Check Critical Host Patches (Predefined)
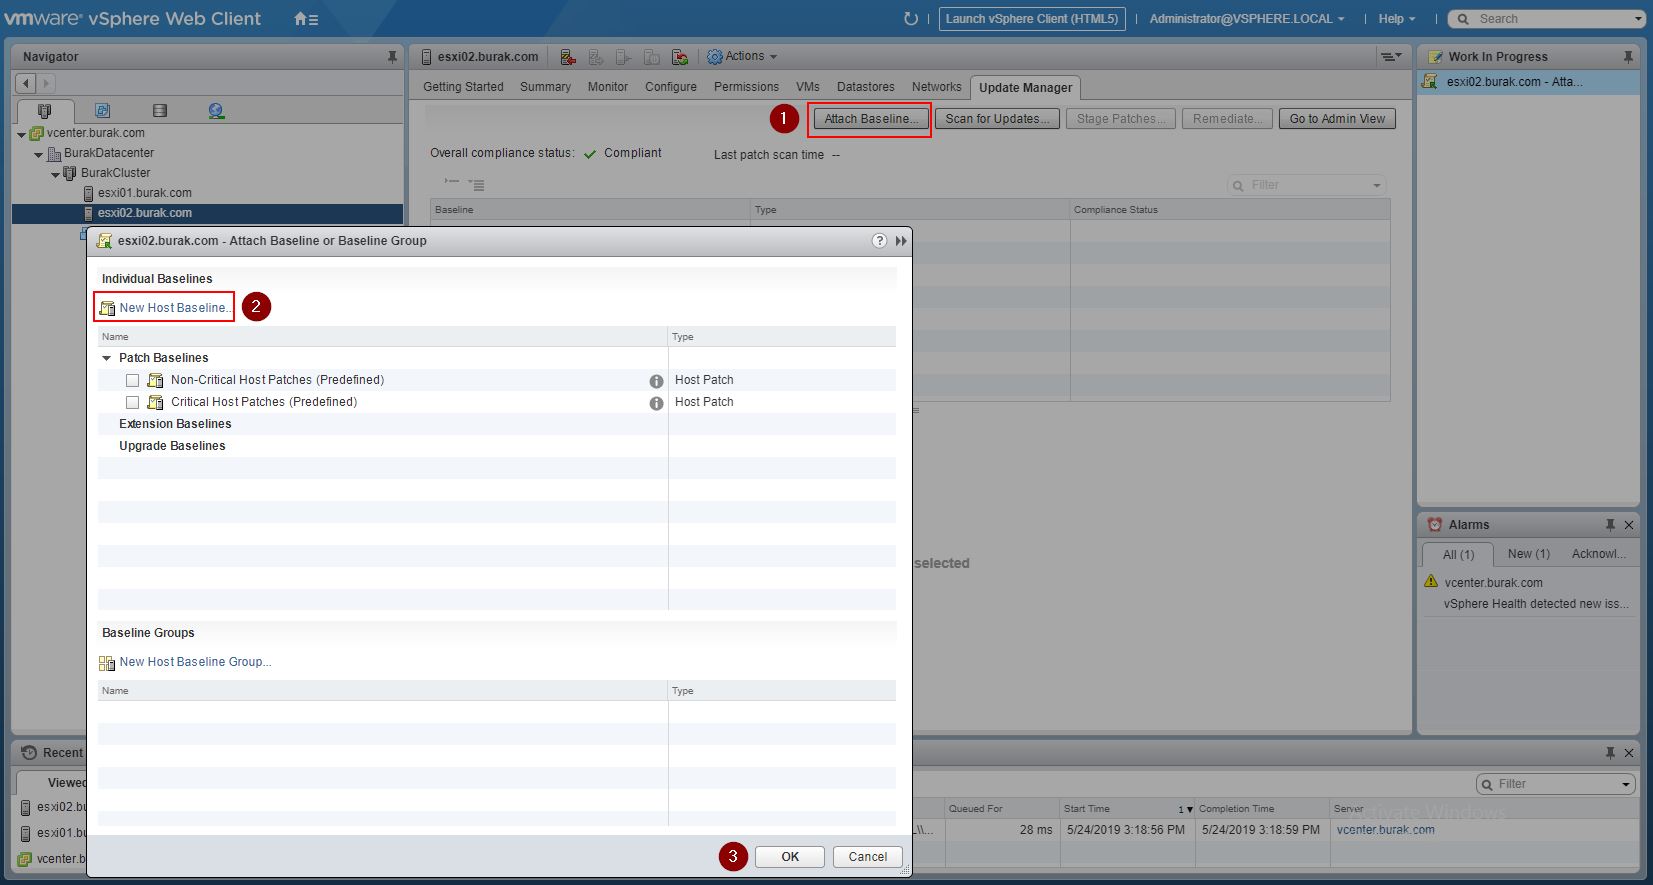The image size is (1653, 885). (x=132, y=402)
